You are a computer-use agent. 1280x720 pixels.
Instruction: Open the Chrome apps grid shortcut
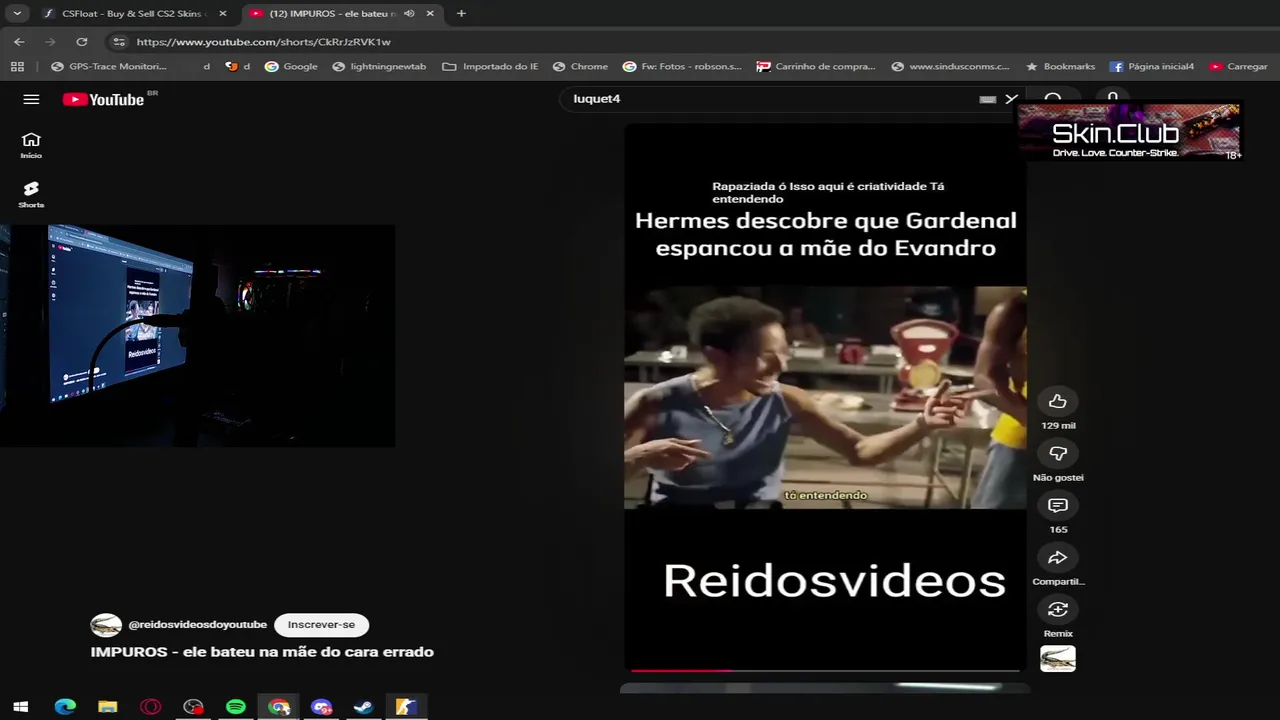click(17, 66)
